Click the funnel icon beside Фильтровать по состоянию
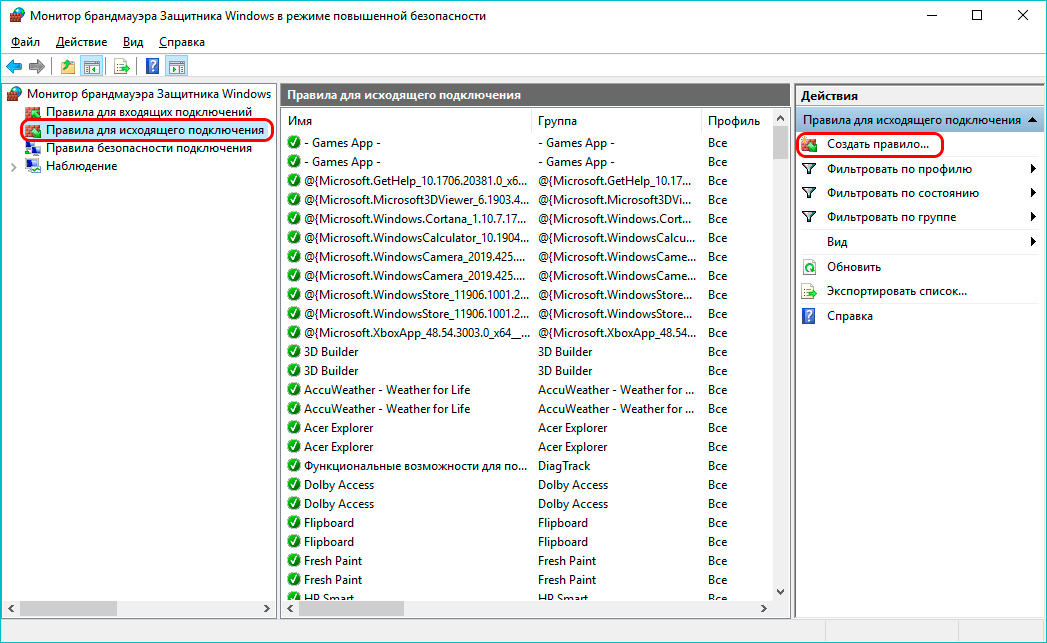Image resolution: width=1047 pixels, height=643 pixels. click(809, 193)
